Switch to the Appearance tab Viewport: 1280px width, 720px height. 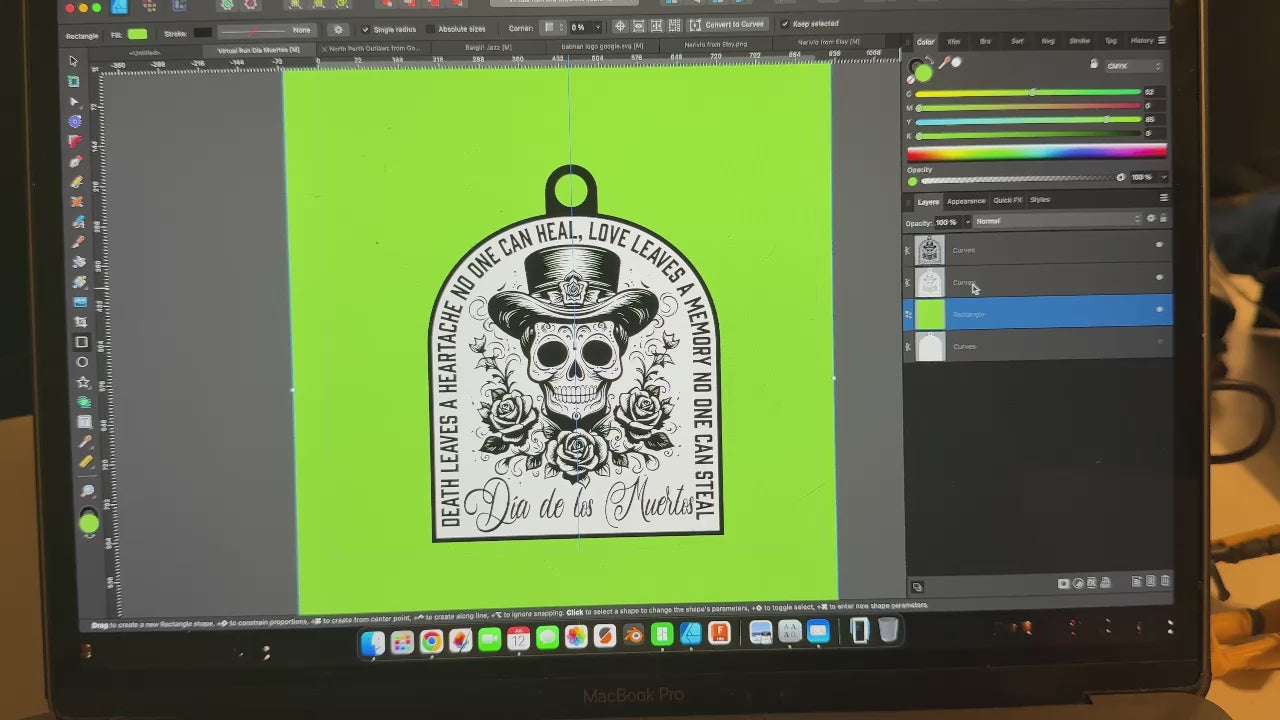966,201
